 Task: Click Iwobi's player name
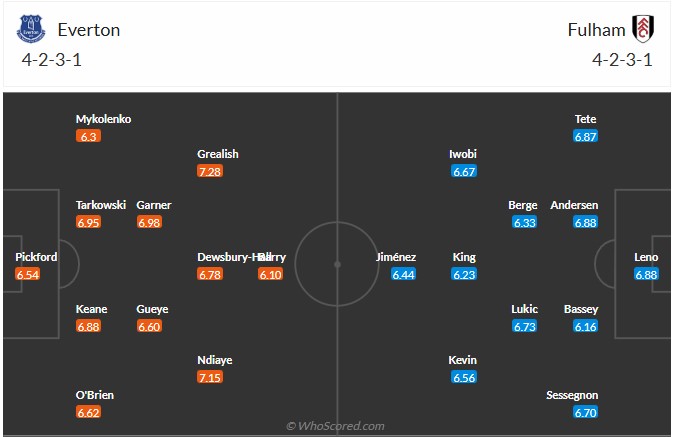463,154
